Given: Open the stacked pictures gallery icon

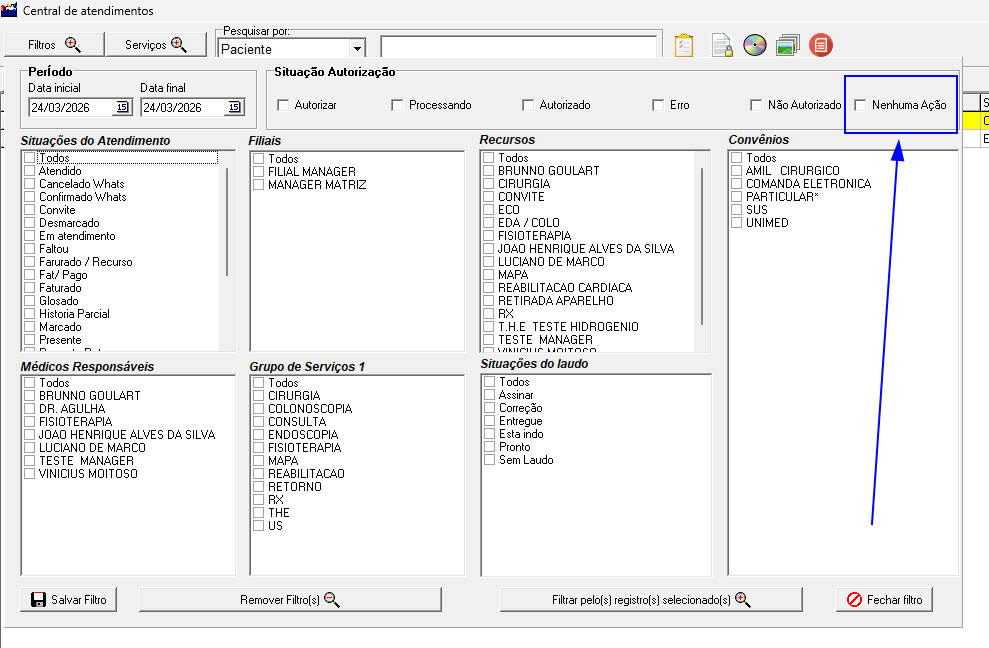Looking at the screenshot, I should point(788,45).
